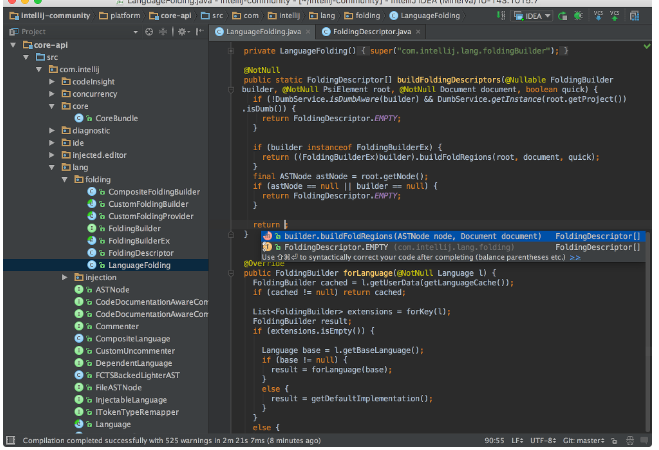Click the green Run button

[562, 17]
